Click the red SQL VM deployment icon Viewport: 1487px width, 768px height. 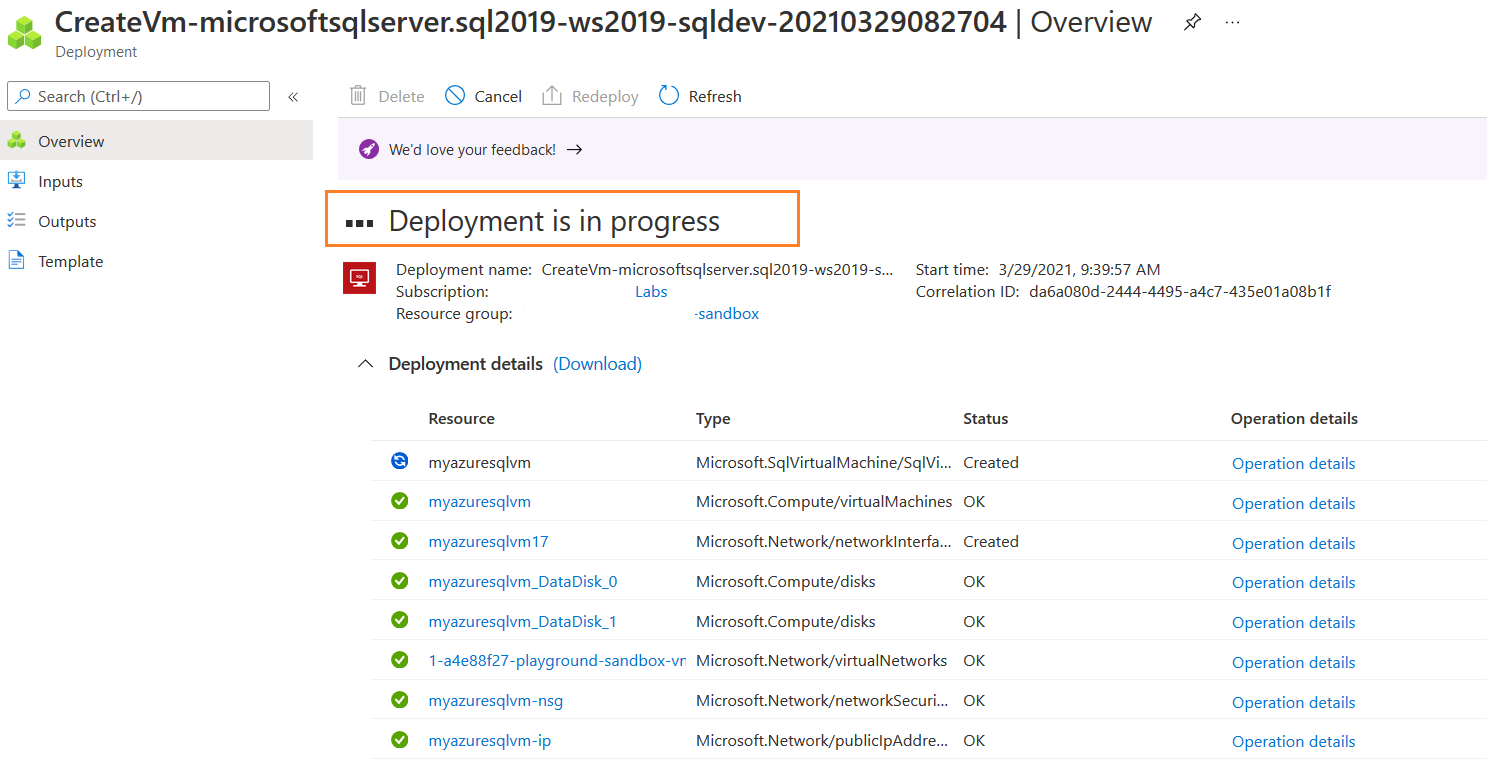(x=359, y=278)
